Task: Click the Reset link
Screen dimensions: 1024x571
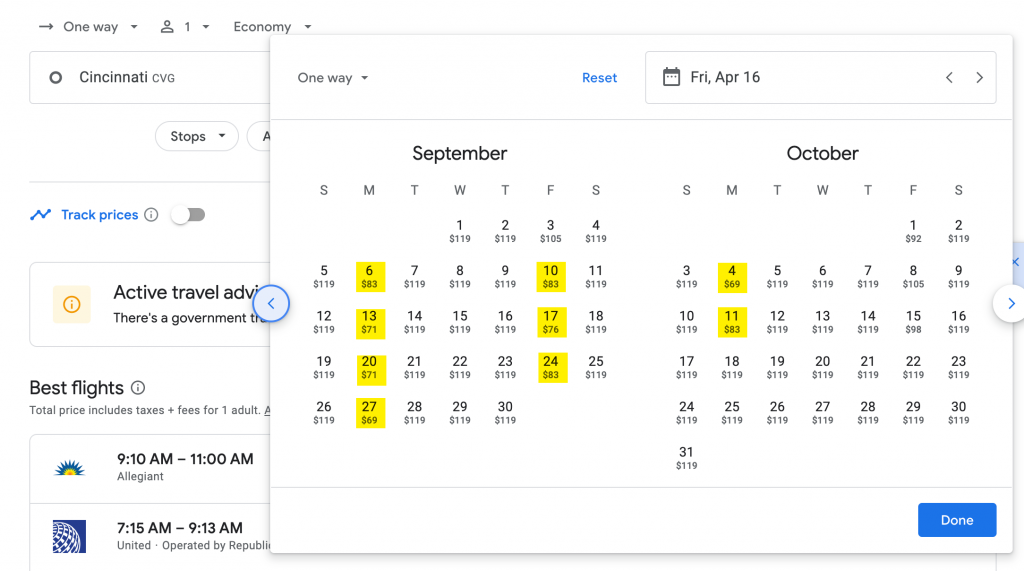Action: click(599, 78)
